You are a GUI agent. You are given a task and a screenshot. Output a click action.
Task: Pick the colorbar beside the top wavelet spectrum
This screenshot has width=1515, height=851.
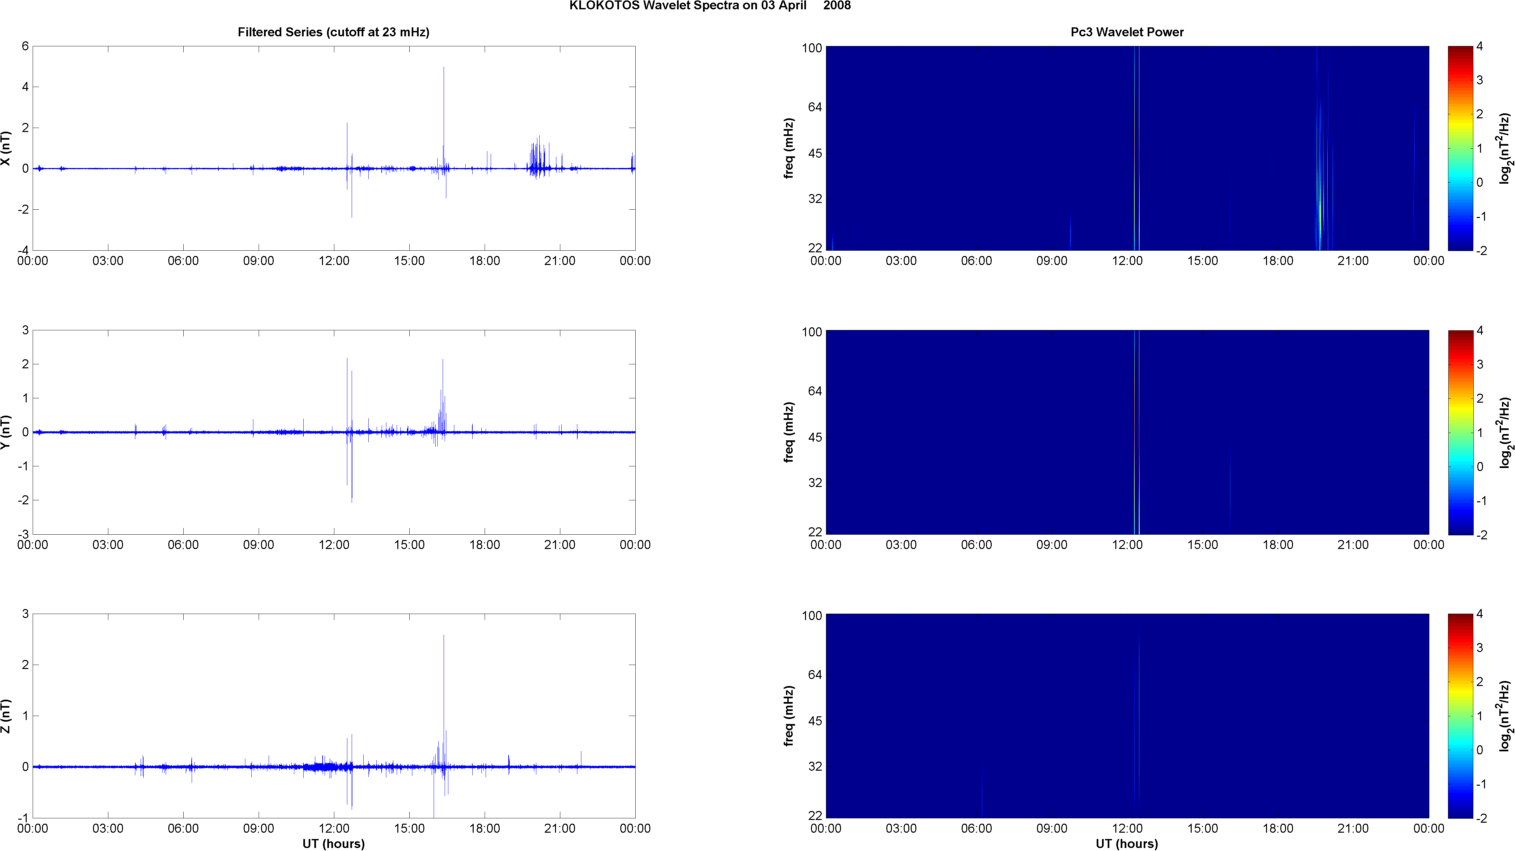point(1460,148)
